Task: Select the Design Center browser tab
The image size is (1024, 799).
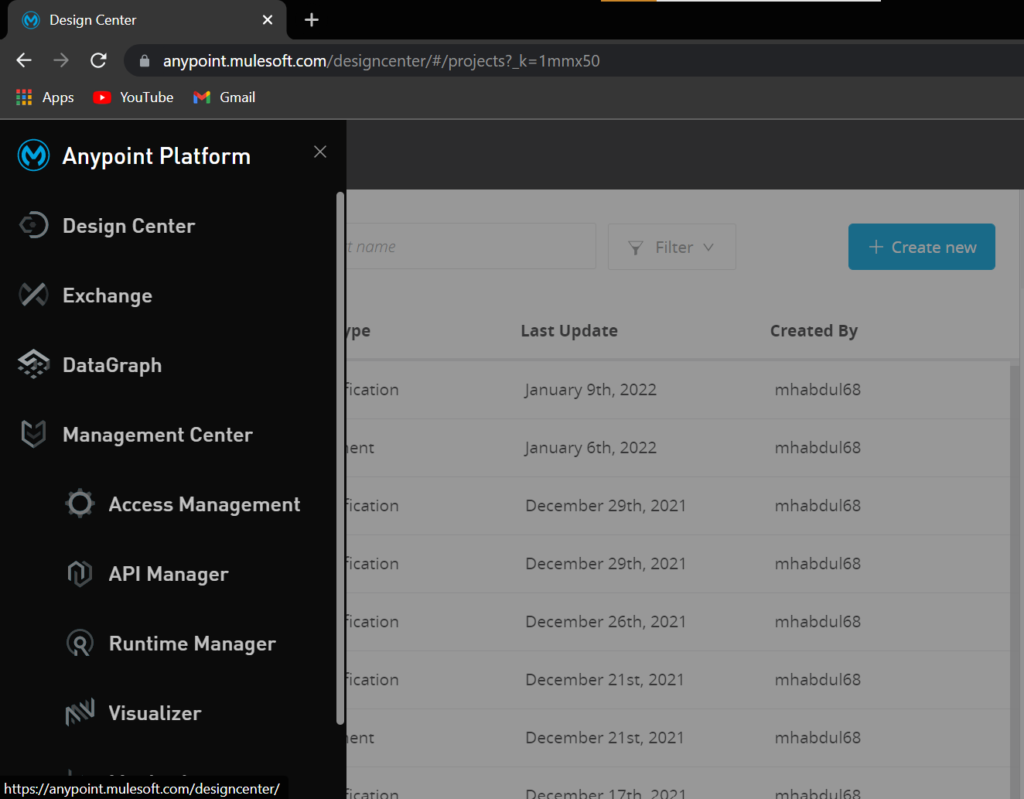Action: point(147,20)
